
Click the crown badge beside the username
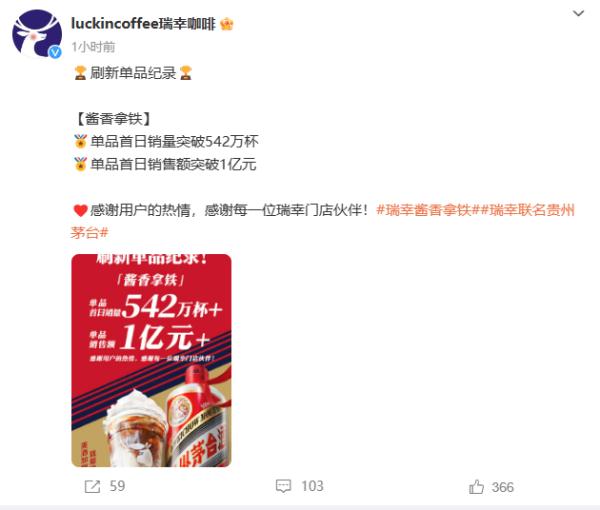coord(227,24)
